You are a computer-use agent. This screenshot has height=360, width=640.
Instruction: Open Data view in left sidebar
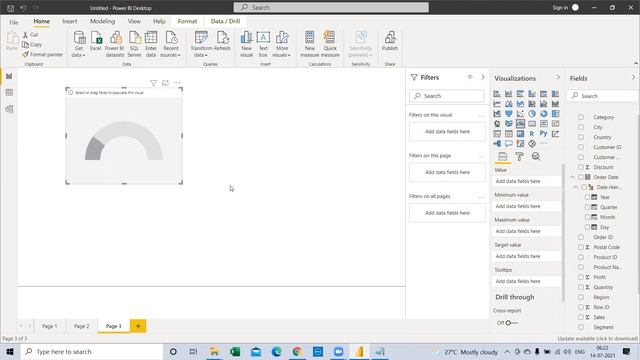pos(9,93)
